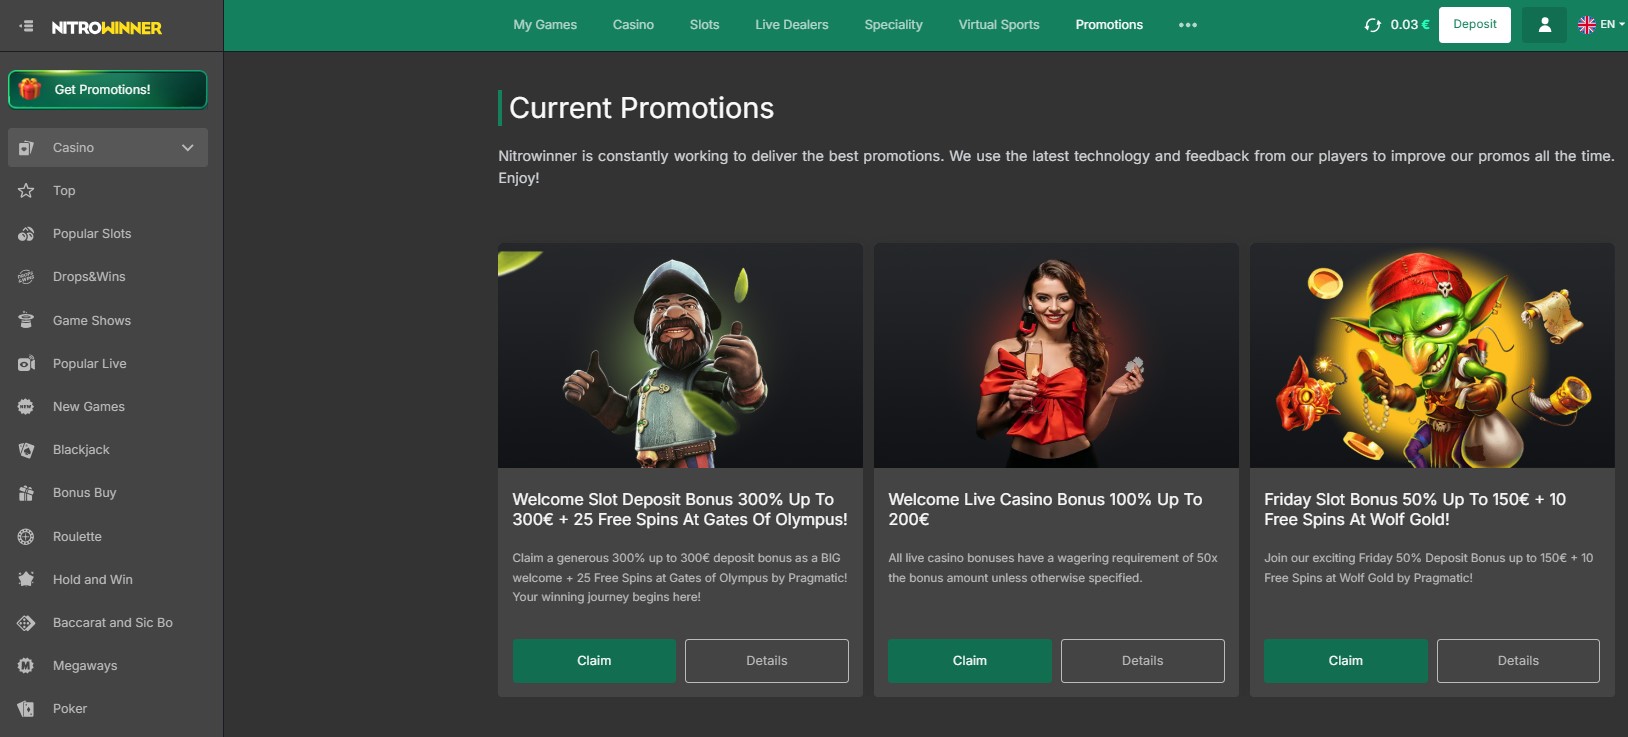Claim the Friday Slot Bonus
The image size is (1628, 737).
click(x=1346, y=661)
